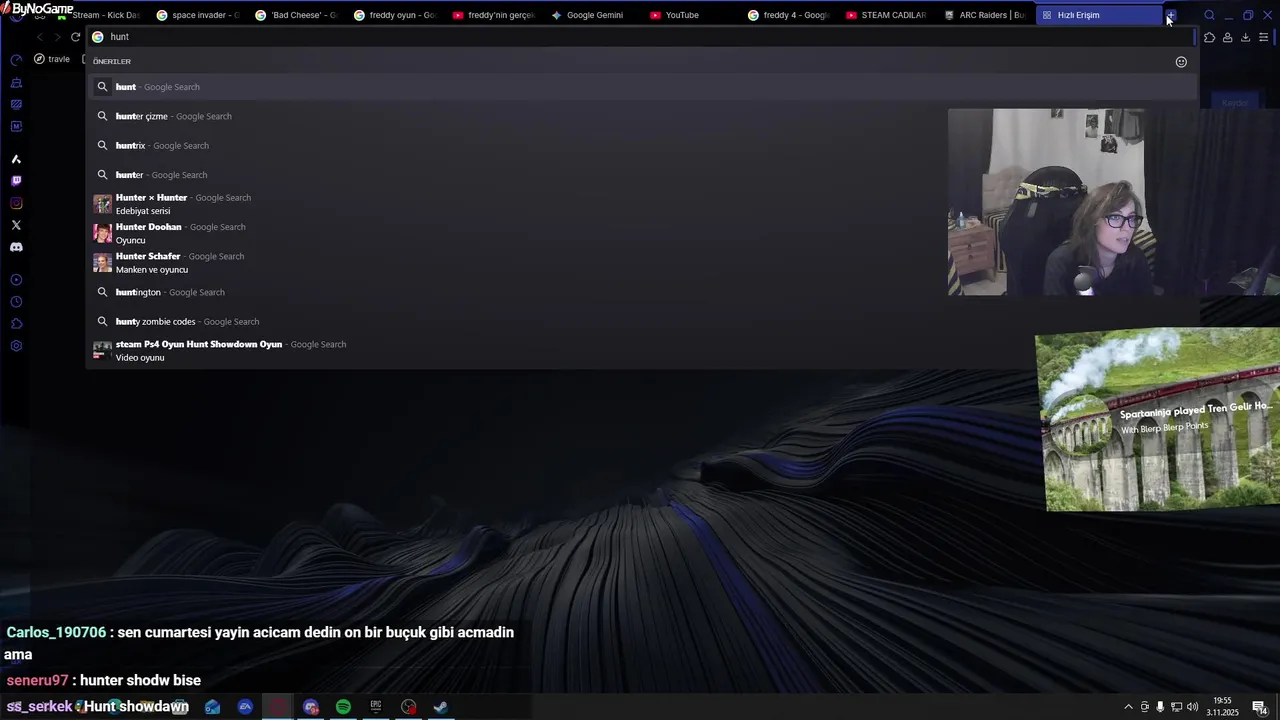Viewport: 1280px width, 720px height.
Task: Open sidebar settings gear icon
Action: [16, 346]
